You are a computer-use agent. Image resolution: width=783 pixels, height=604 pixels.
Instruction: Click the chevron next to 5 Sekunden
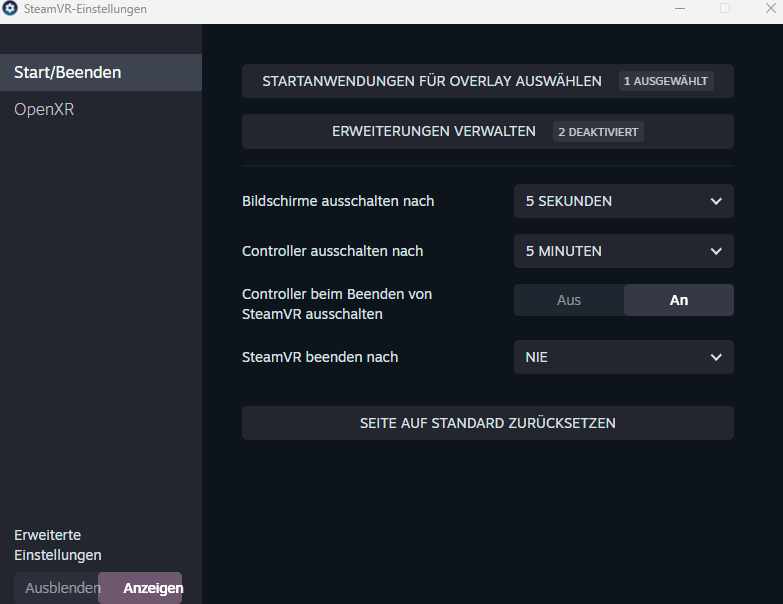pos(716,201)
